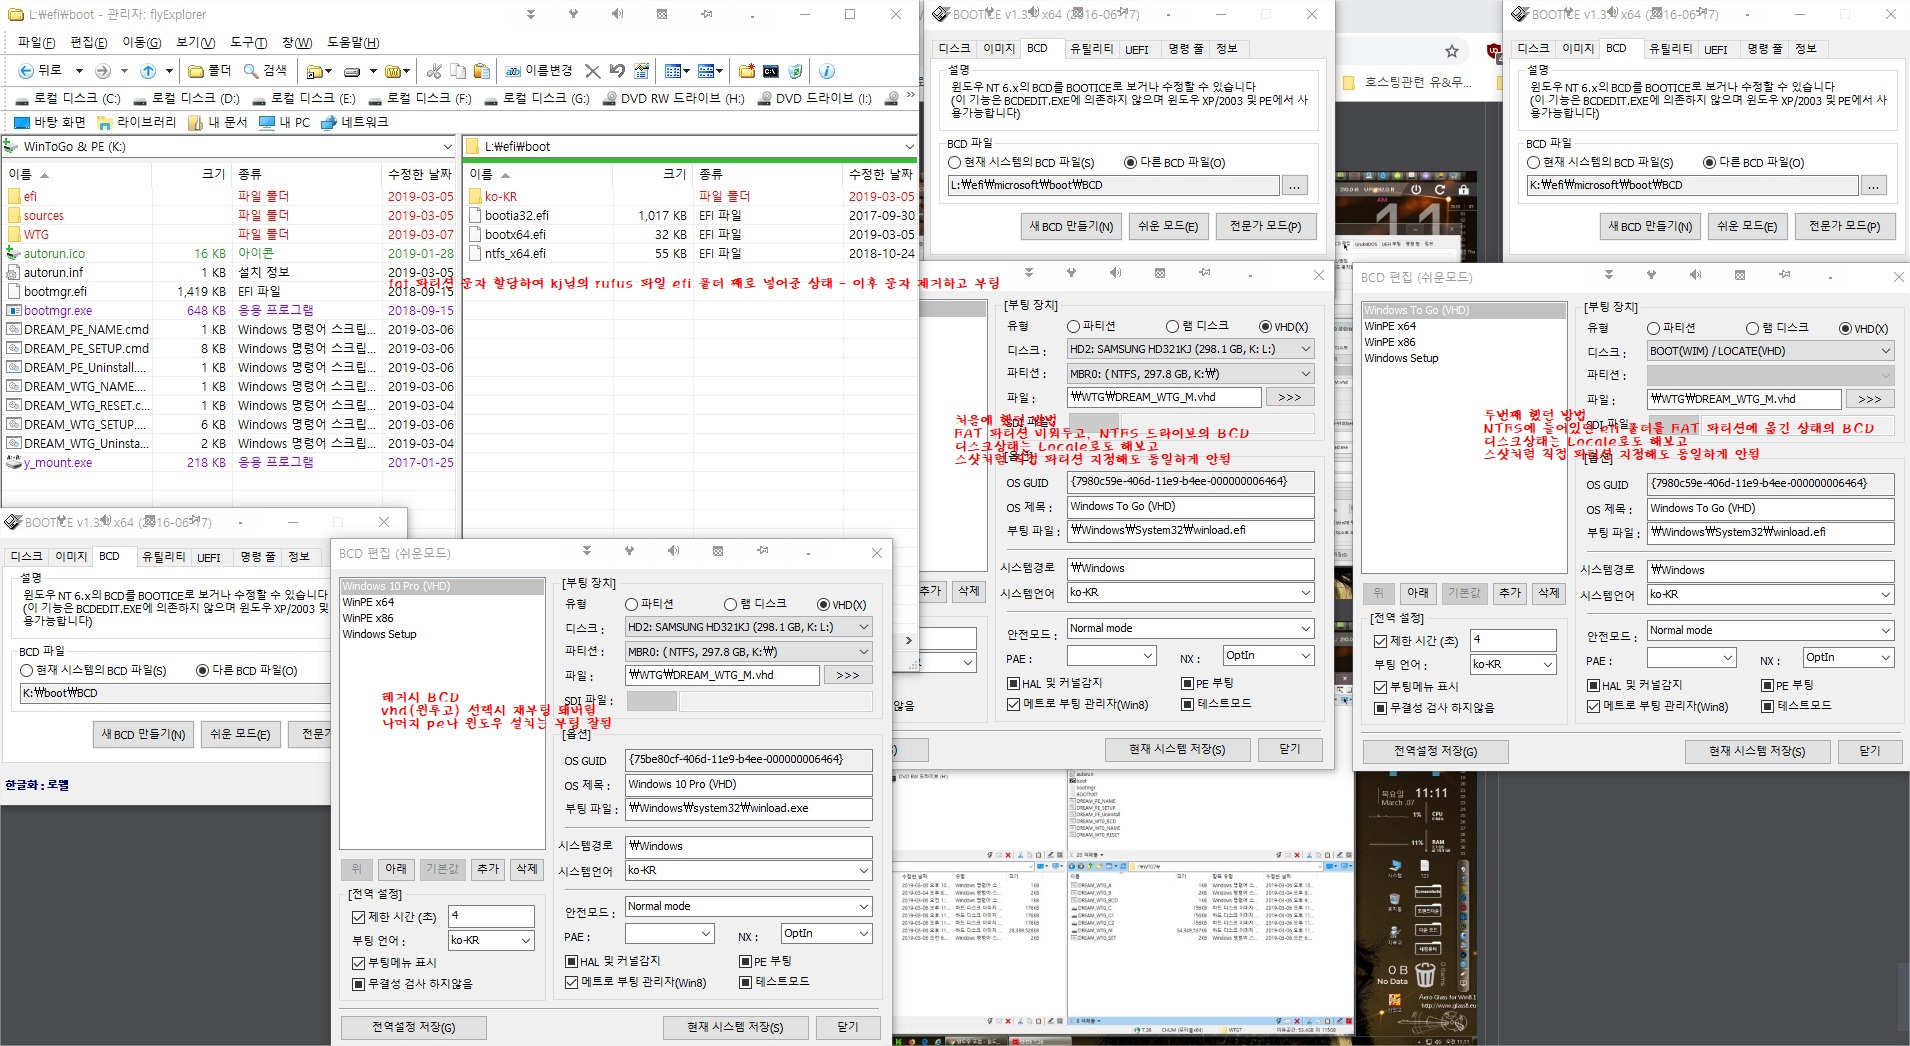Expand the 뒤로 history dropdown arrow
Viewport: 1910px width, 1046px height.
(78, 71)
